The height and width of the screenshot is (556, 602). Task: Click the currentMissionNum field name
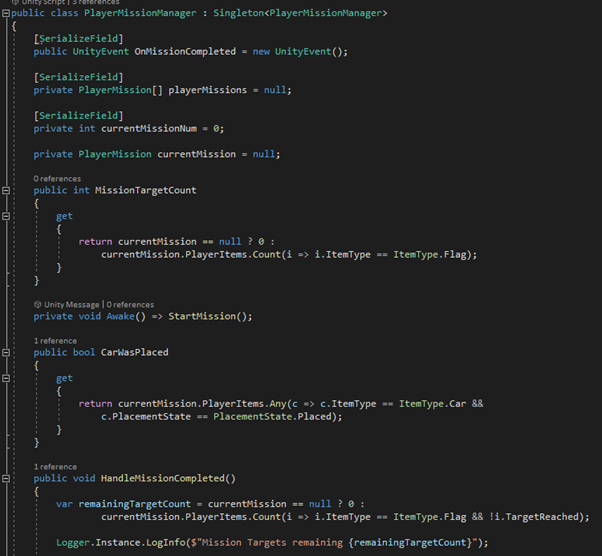pos(149,128)
